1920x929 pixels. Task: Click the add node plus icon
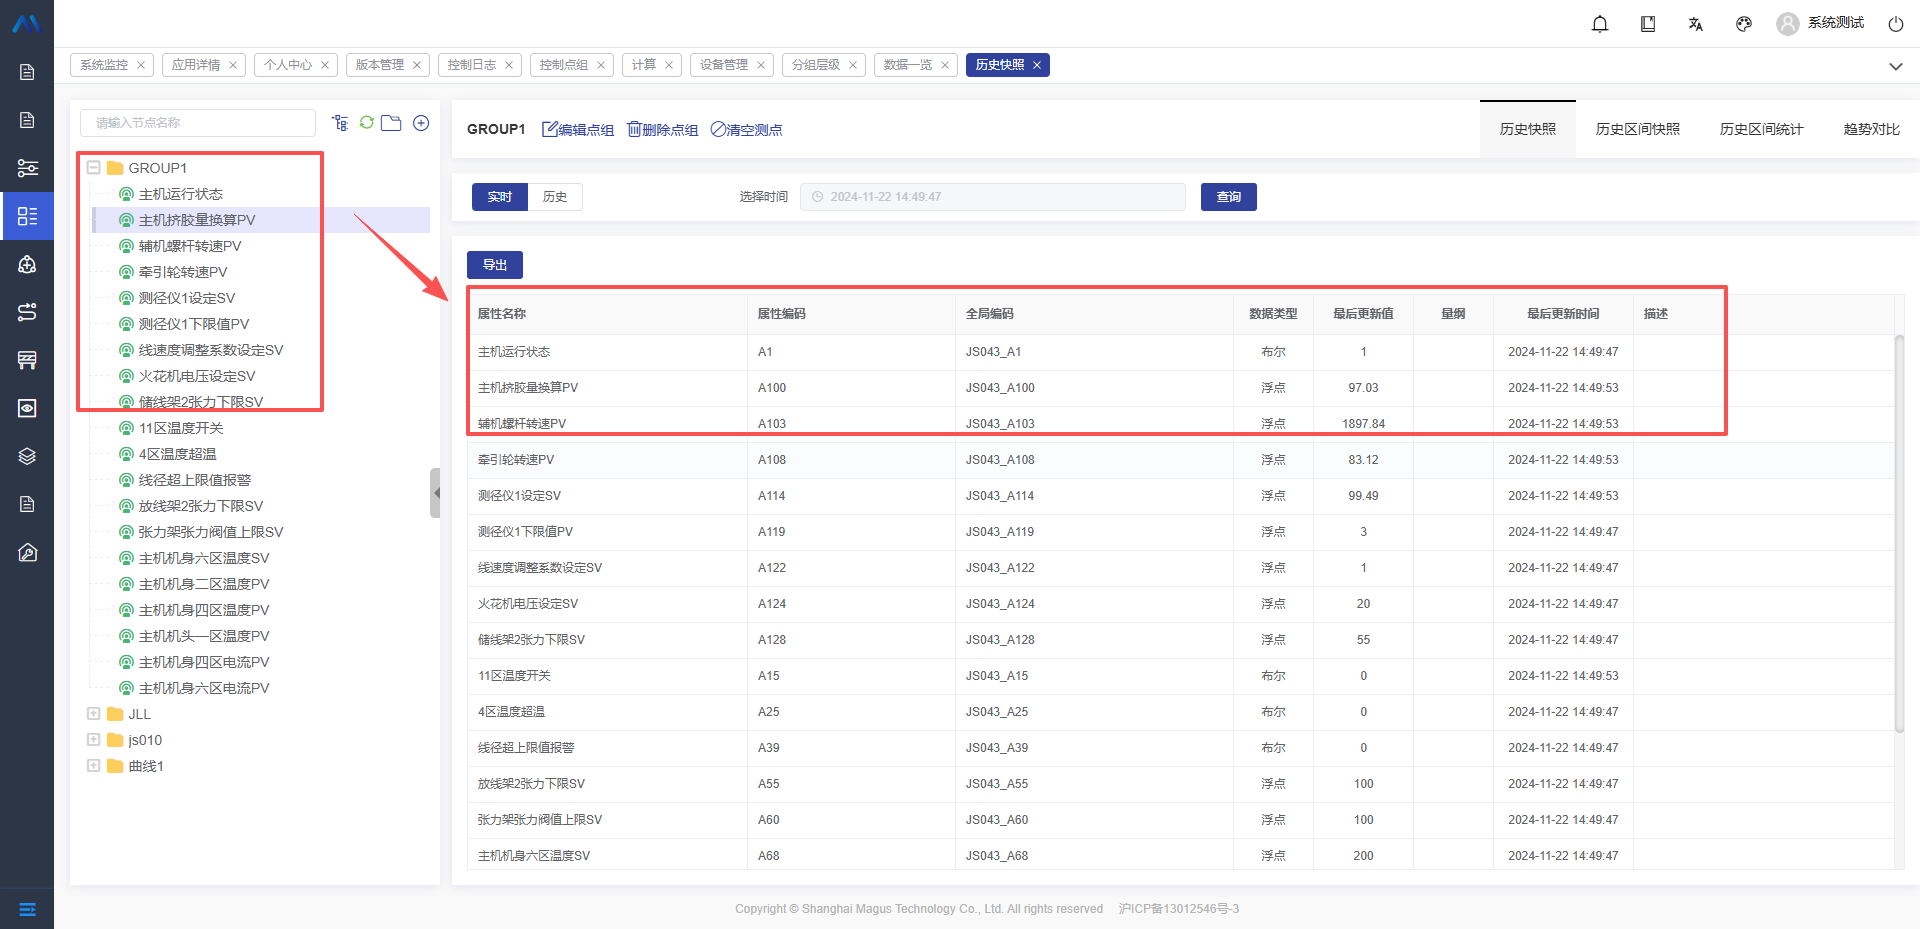(421, 122)
